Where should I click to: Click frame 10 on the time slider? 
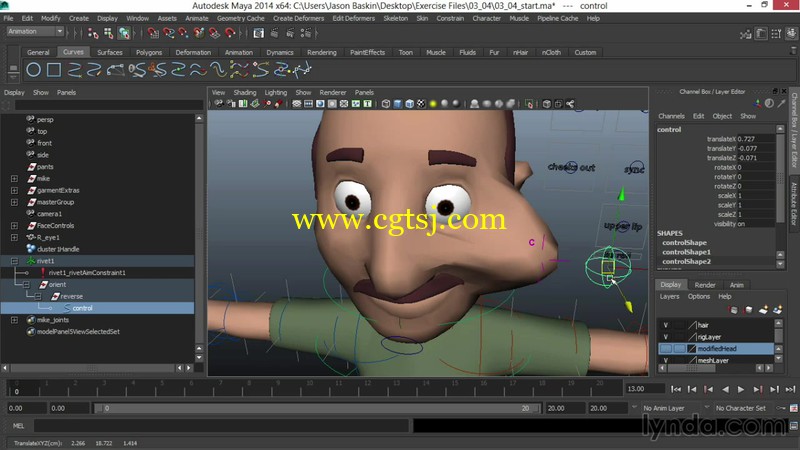(x=309, y=388)
